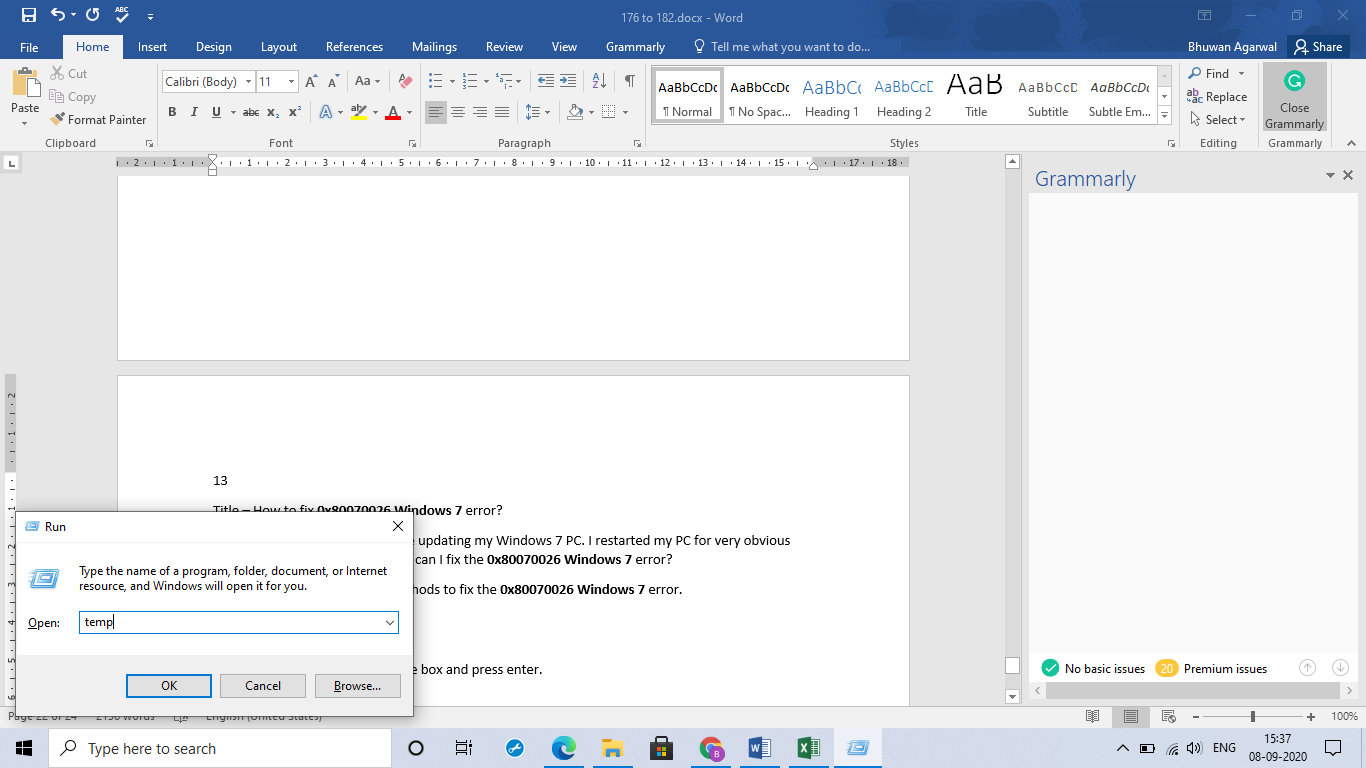Click the Sort paragraph icon
The height and width of the screenshot is (768, 1366).
pyautogui.click(x=599, y=81)
